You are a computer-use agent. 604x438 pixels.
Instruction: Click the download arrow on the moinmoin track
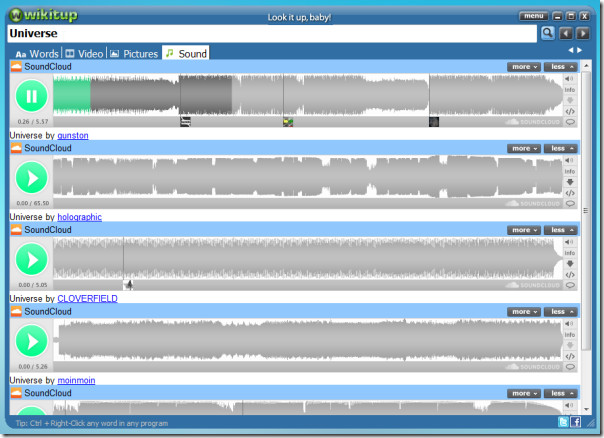tap(570, 346)
